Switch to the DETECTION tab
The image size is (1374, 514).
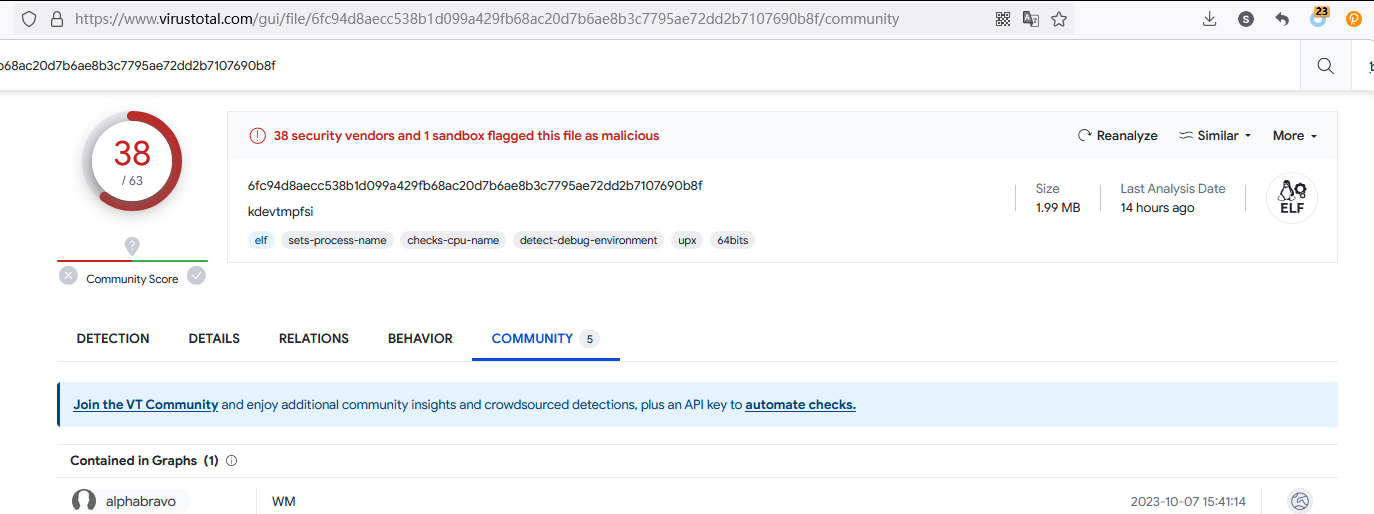tap(113, 339)
